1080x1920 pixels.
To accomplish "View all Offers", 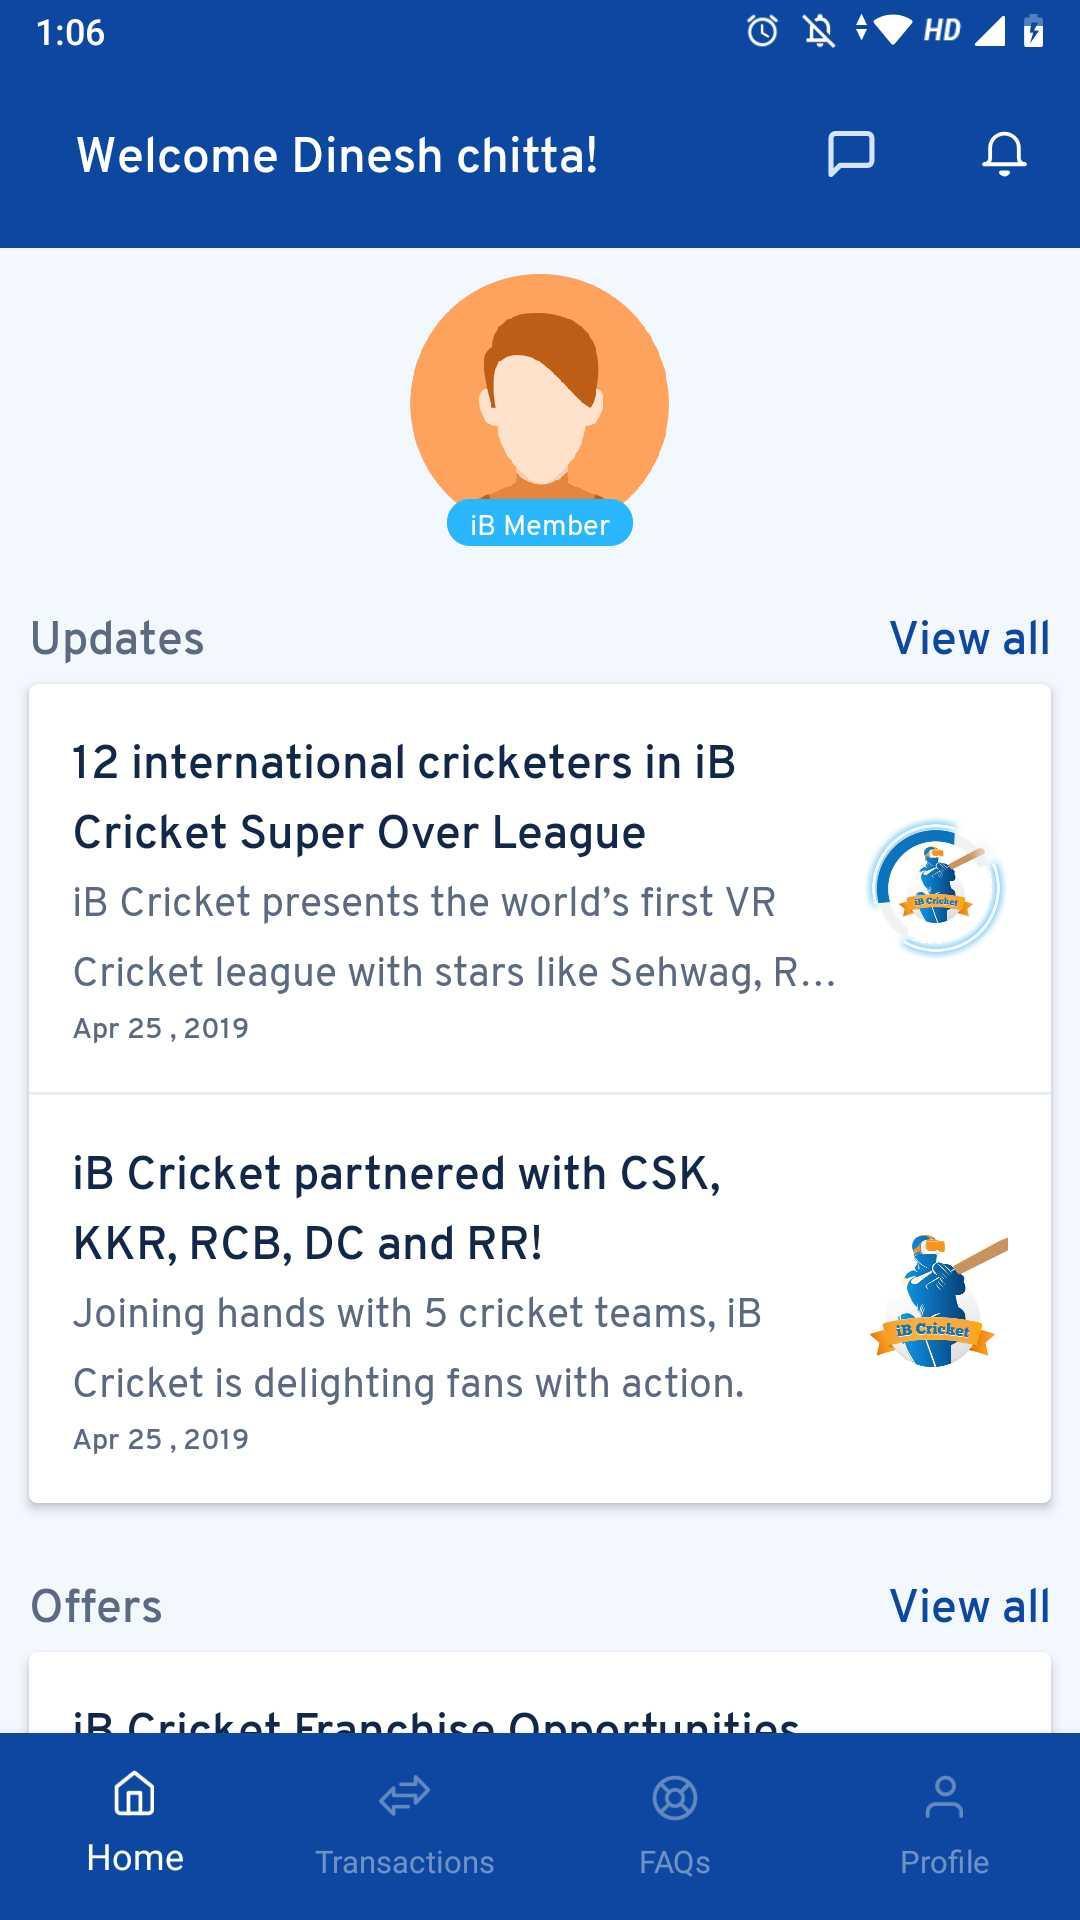I will point(969,1607).
